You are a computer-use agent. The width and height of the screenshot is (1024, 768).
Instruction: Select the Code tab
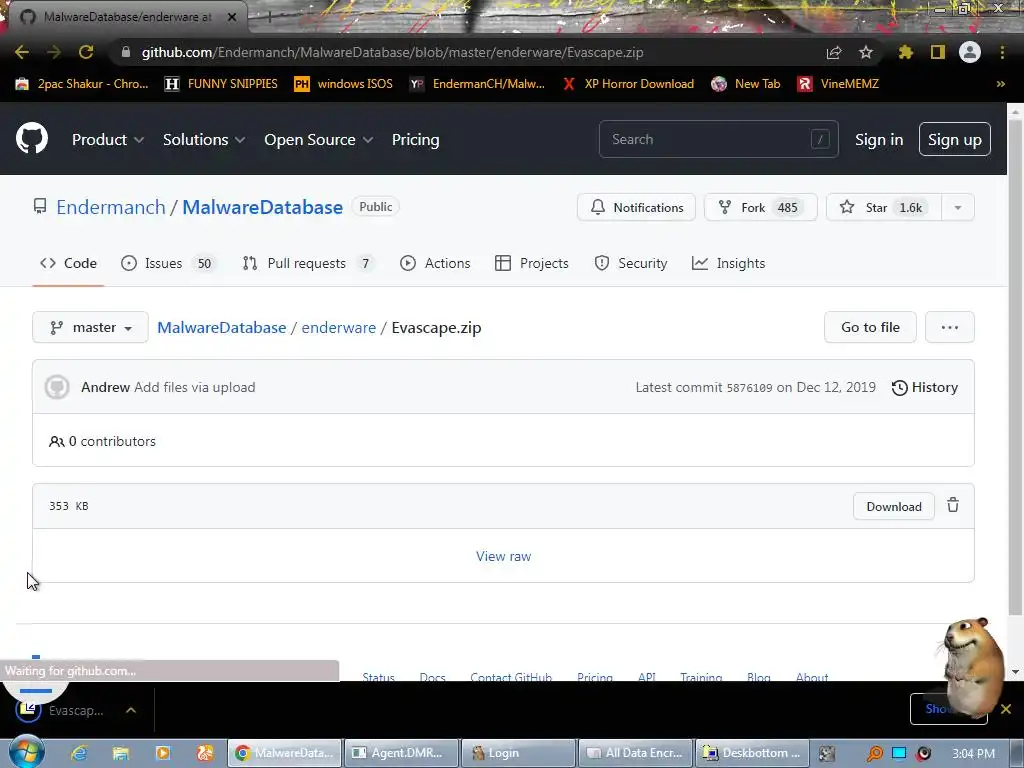click(69, 263)
